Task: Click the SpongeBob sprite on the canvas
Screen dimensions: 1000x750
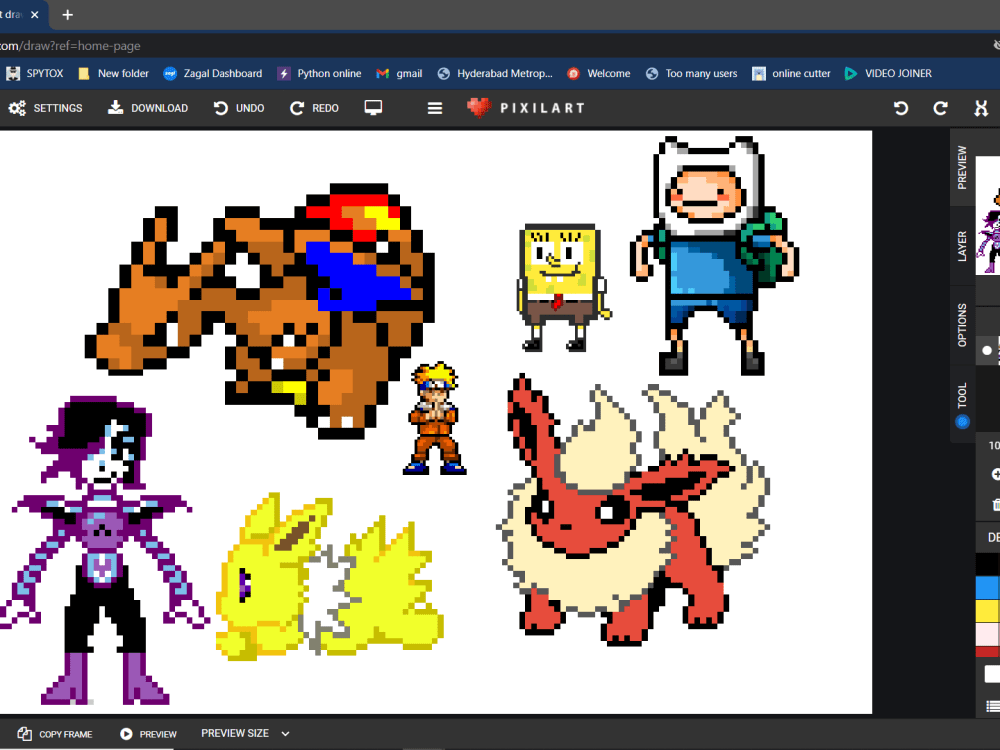Action: coord(562,288)
